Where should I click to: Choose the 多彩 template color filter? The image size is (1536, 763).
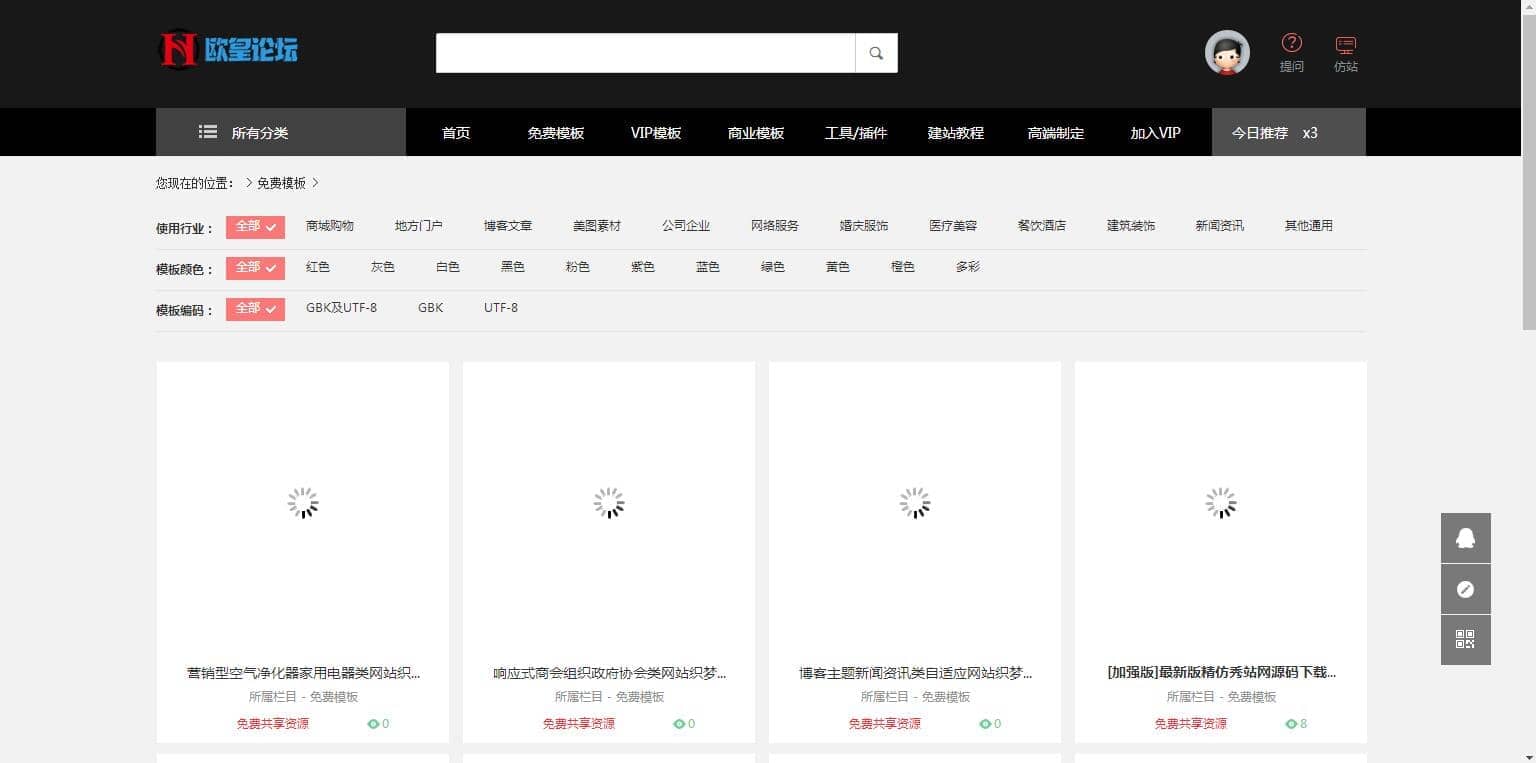[968, 267]
